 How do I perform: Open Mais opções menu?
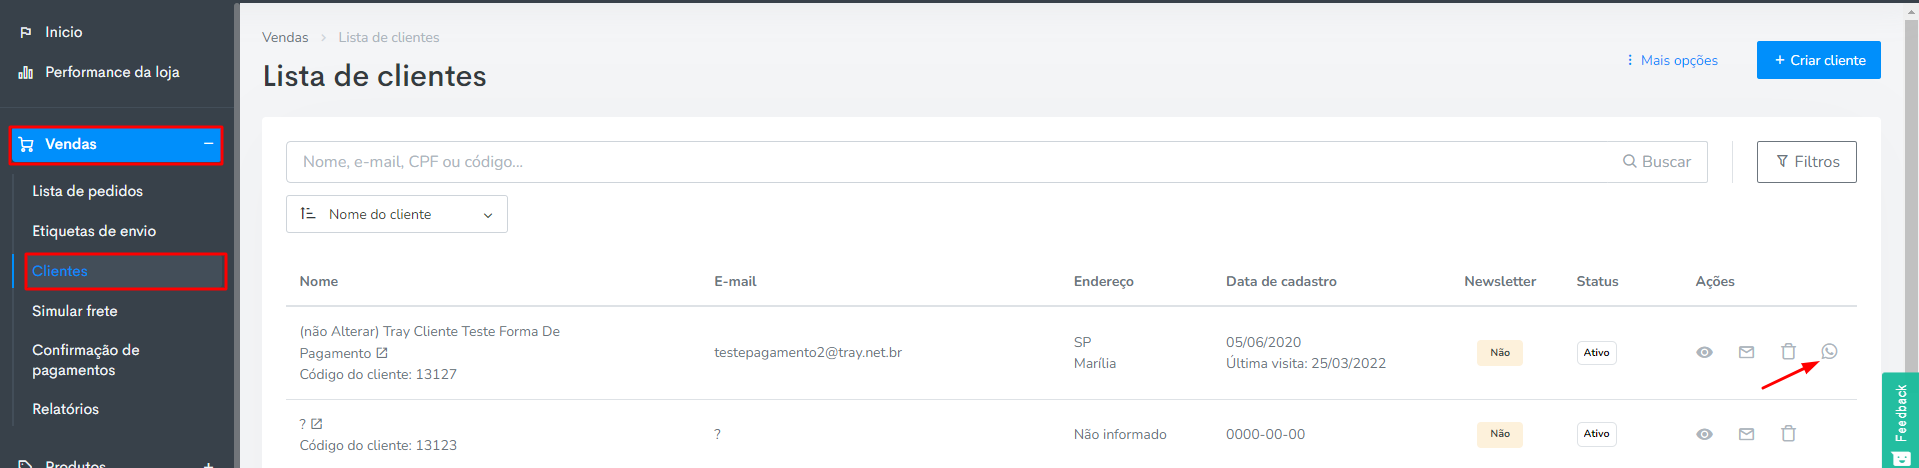1672,60
